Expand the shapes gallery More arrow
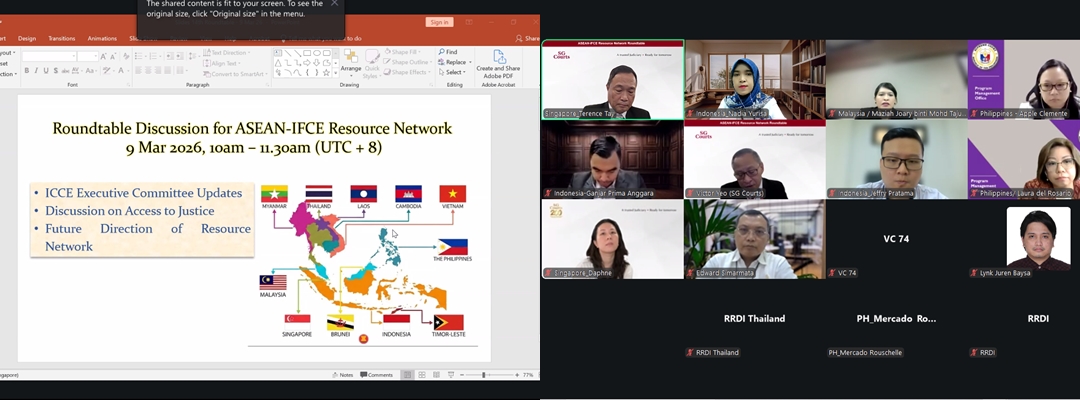The image size is (1080, 400). tap(335, 73)
